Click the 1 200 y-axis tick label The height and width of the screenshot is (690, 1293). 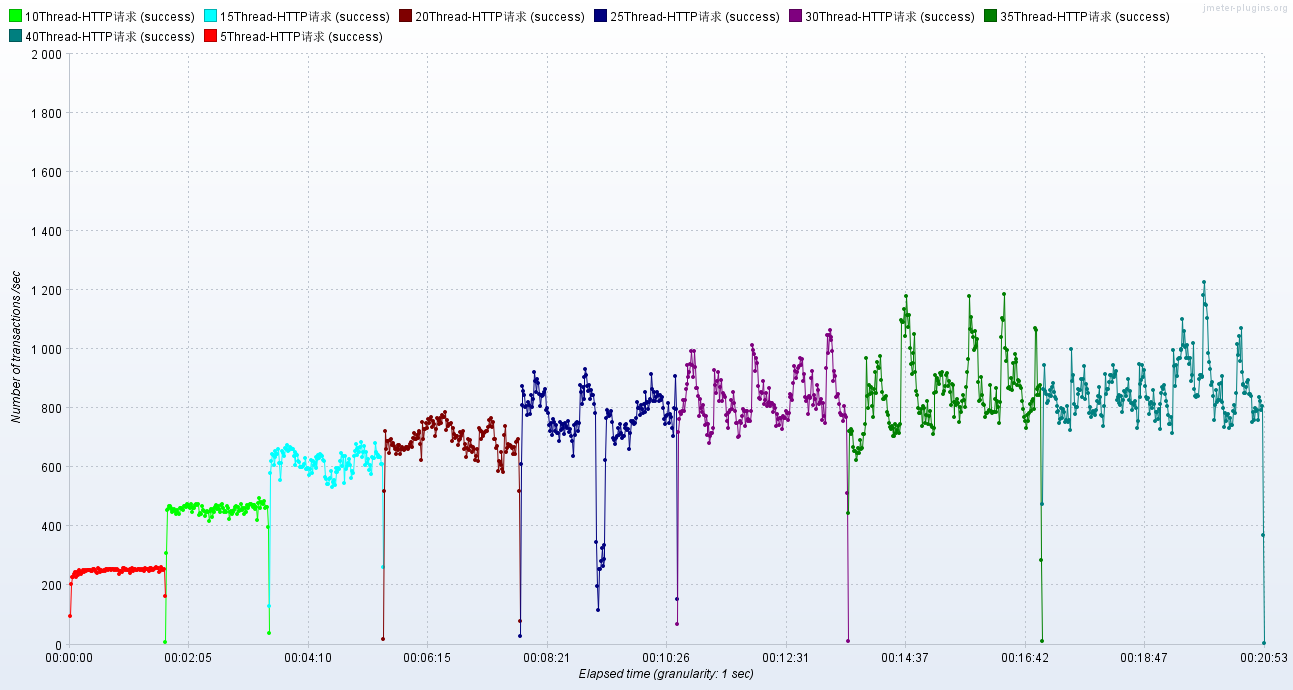coord(46,291)
